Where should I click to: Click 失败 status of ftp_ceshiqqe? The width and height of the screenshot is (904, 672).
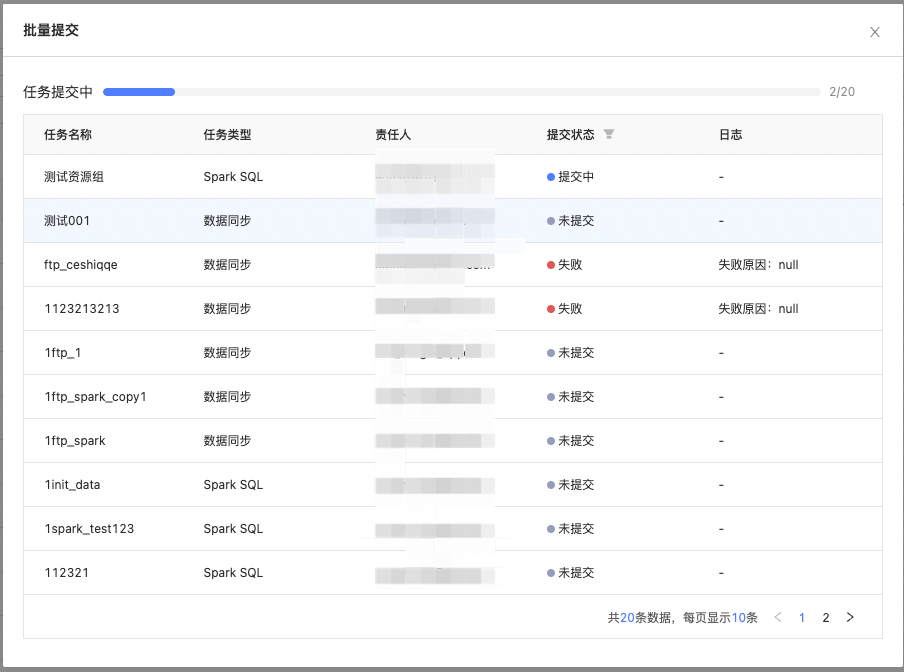[x=564, y=265]
